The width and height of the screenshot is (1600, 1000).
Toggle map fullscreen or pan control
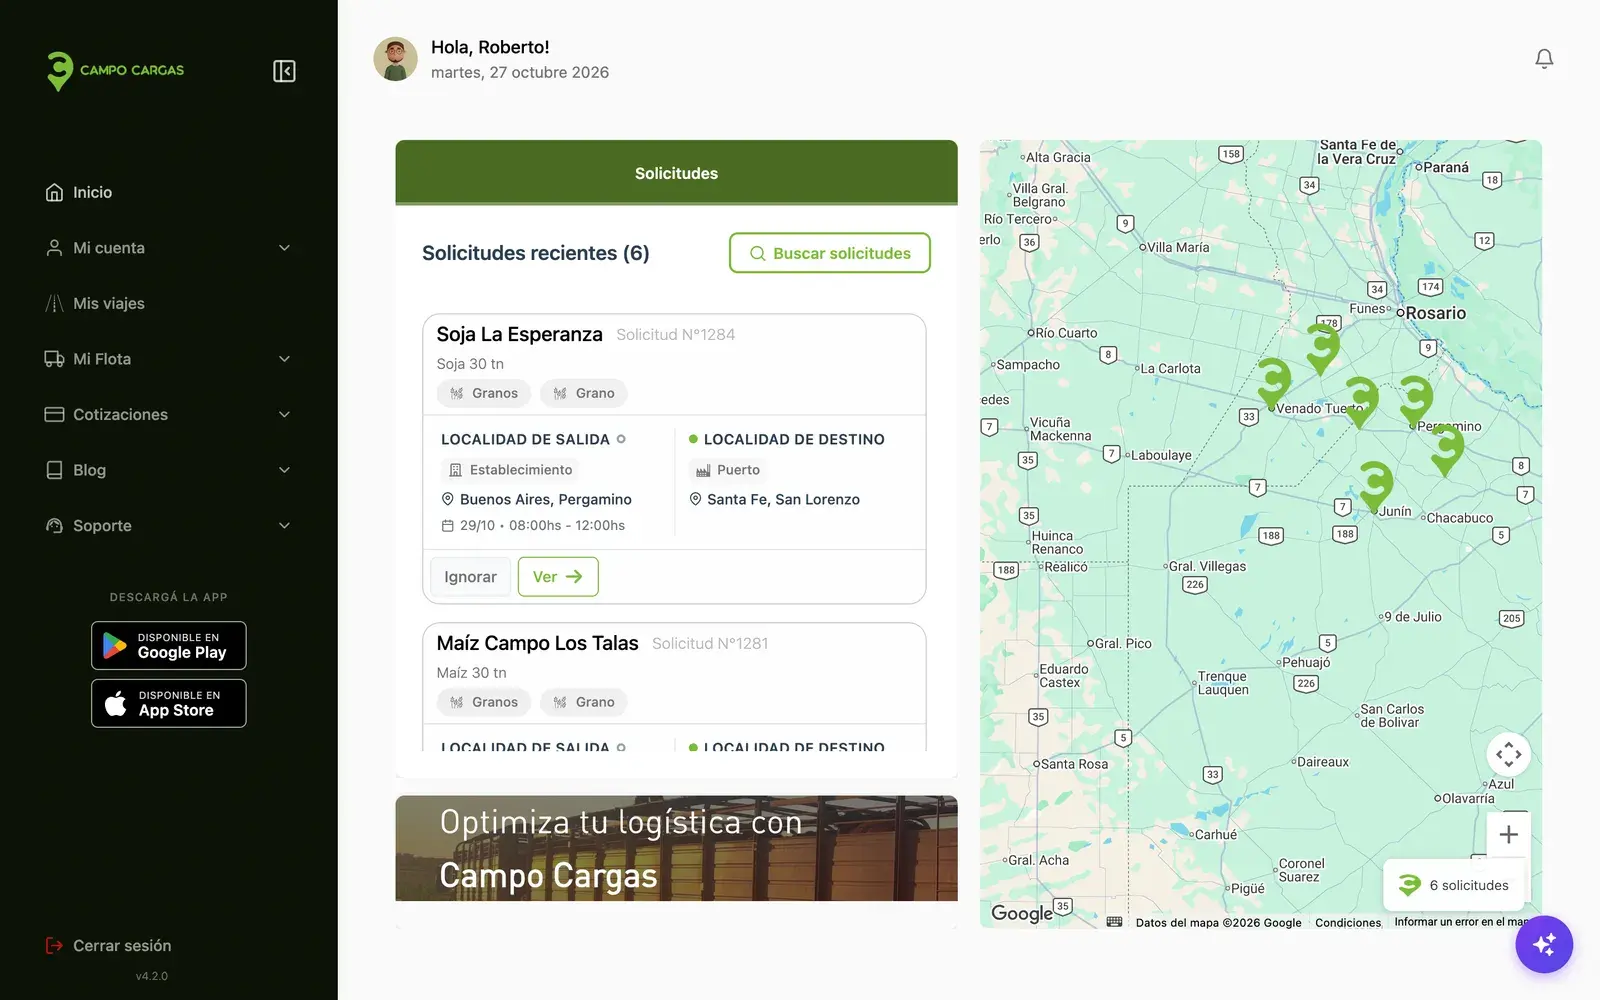1509,755
